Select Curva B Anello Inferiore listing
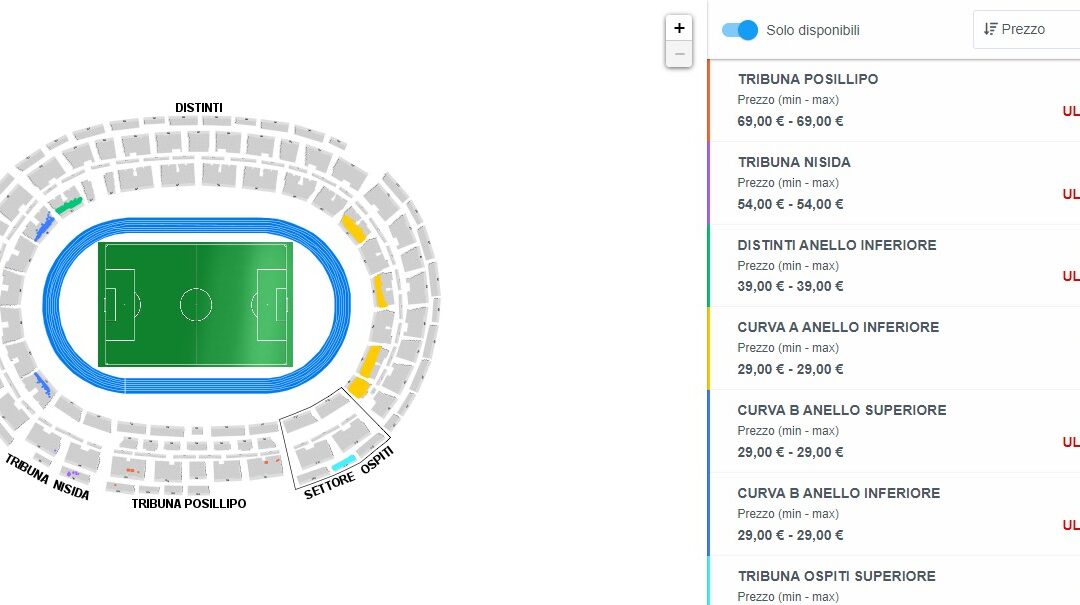This screenshot has height=605, width=1080. pyautogui.click(x=894, y=514)
